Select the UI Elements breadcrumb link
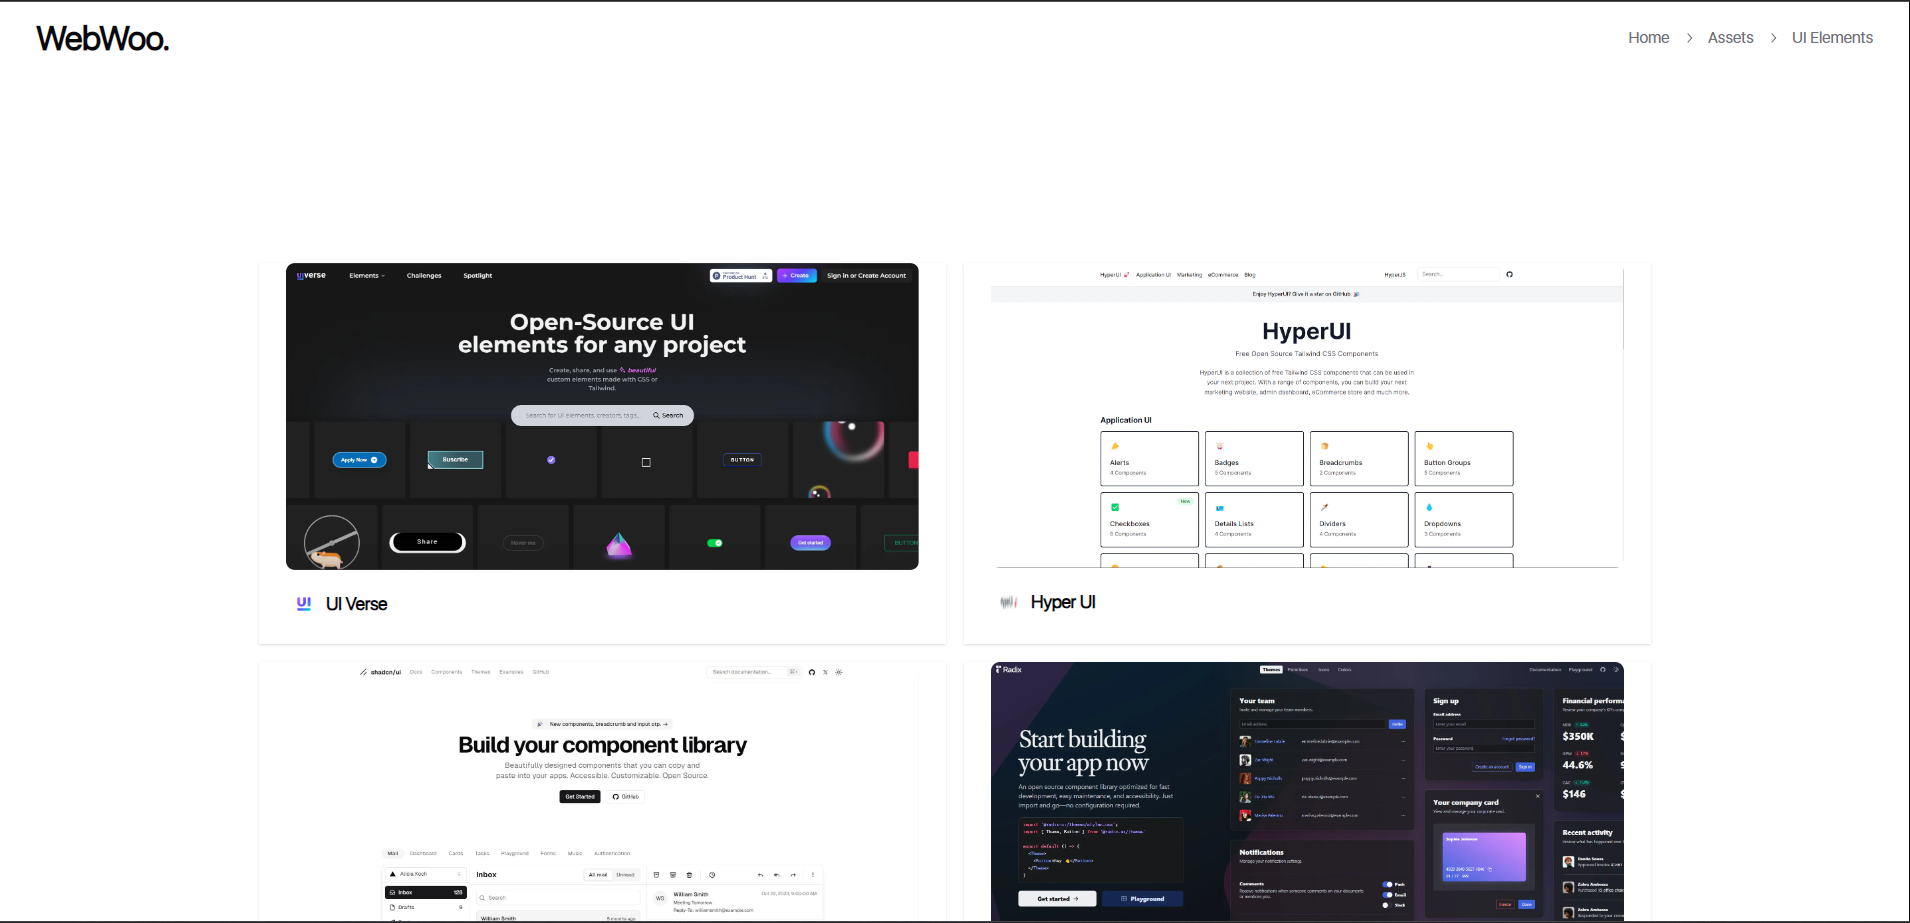 1832,38
